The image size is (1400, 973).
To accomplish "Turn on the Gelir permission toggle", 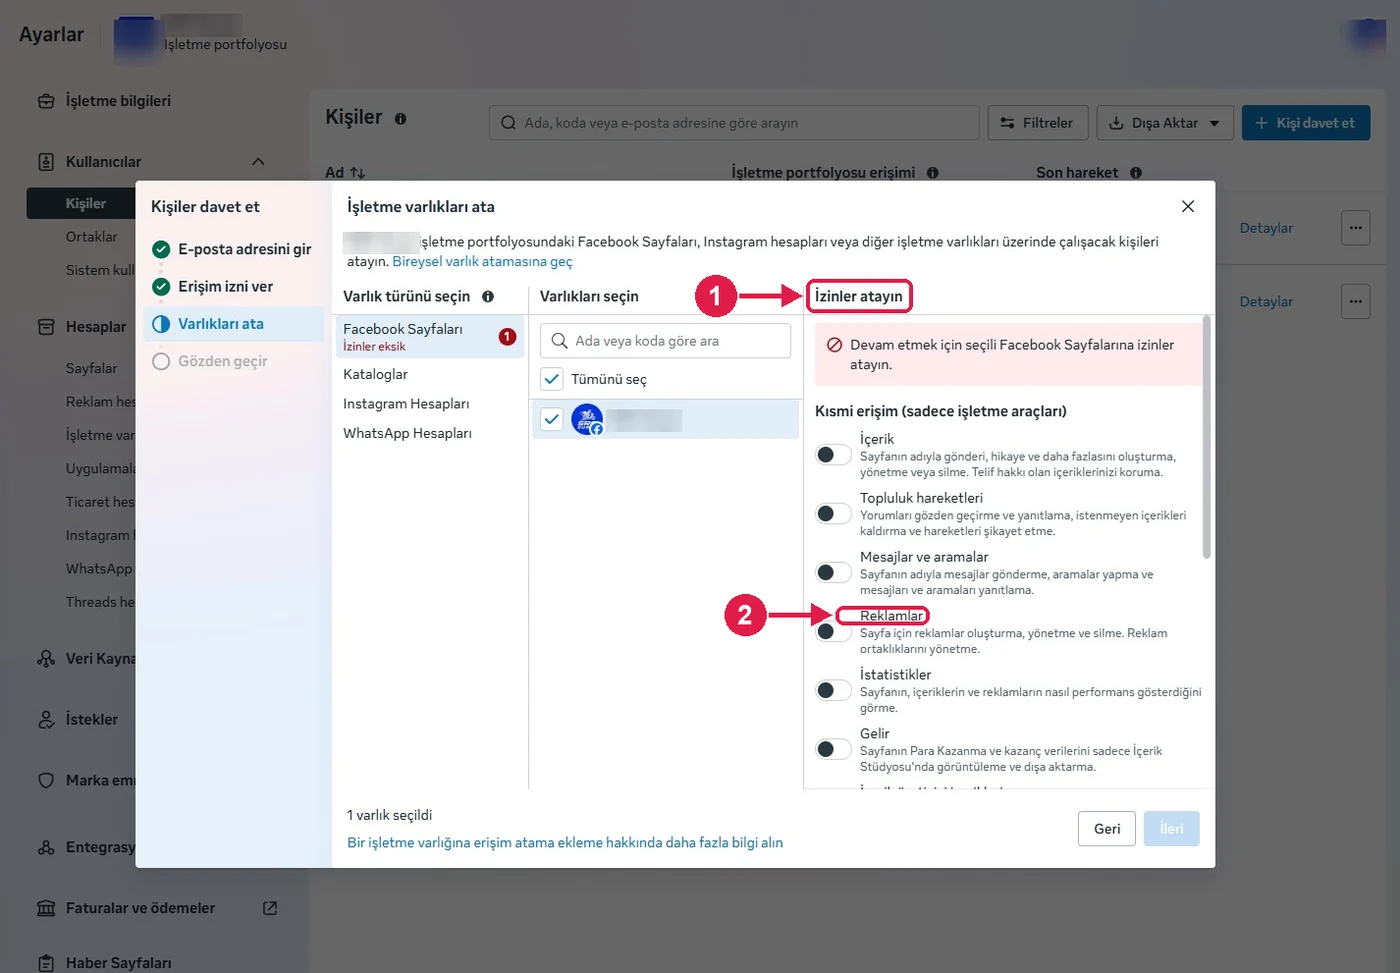I will 833,749.
